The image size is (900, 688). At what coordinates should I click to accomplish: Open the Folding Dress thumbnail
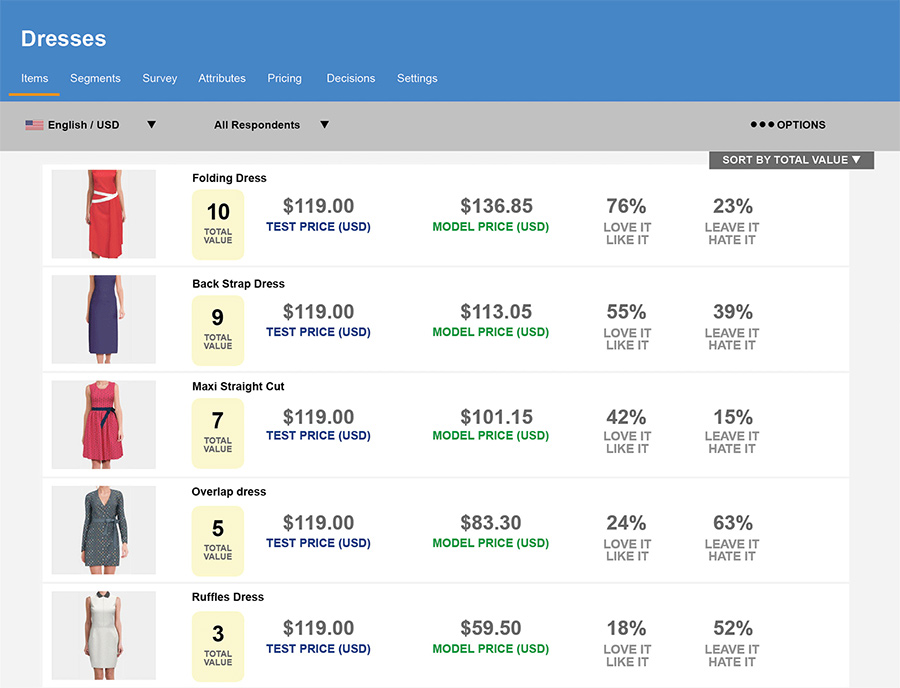104,214
